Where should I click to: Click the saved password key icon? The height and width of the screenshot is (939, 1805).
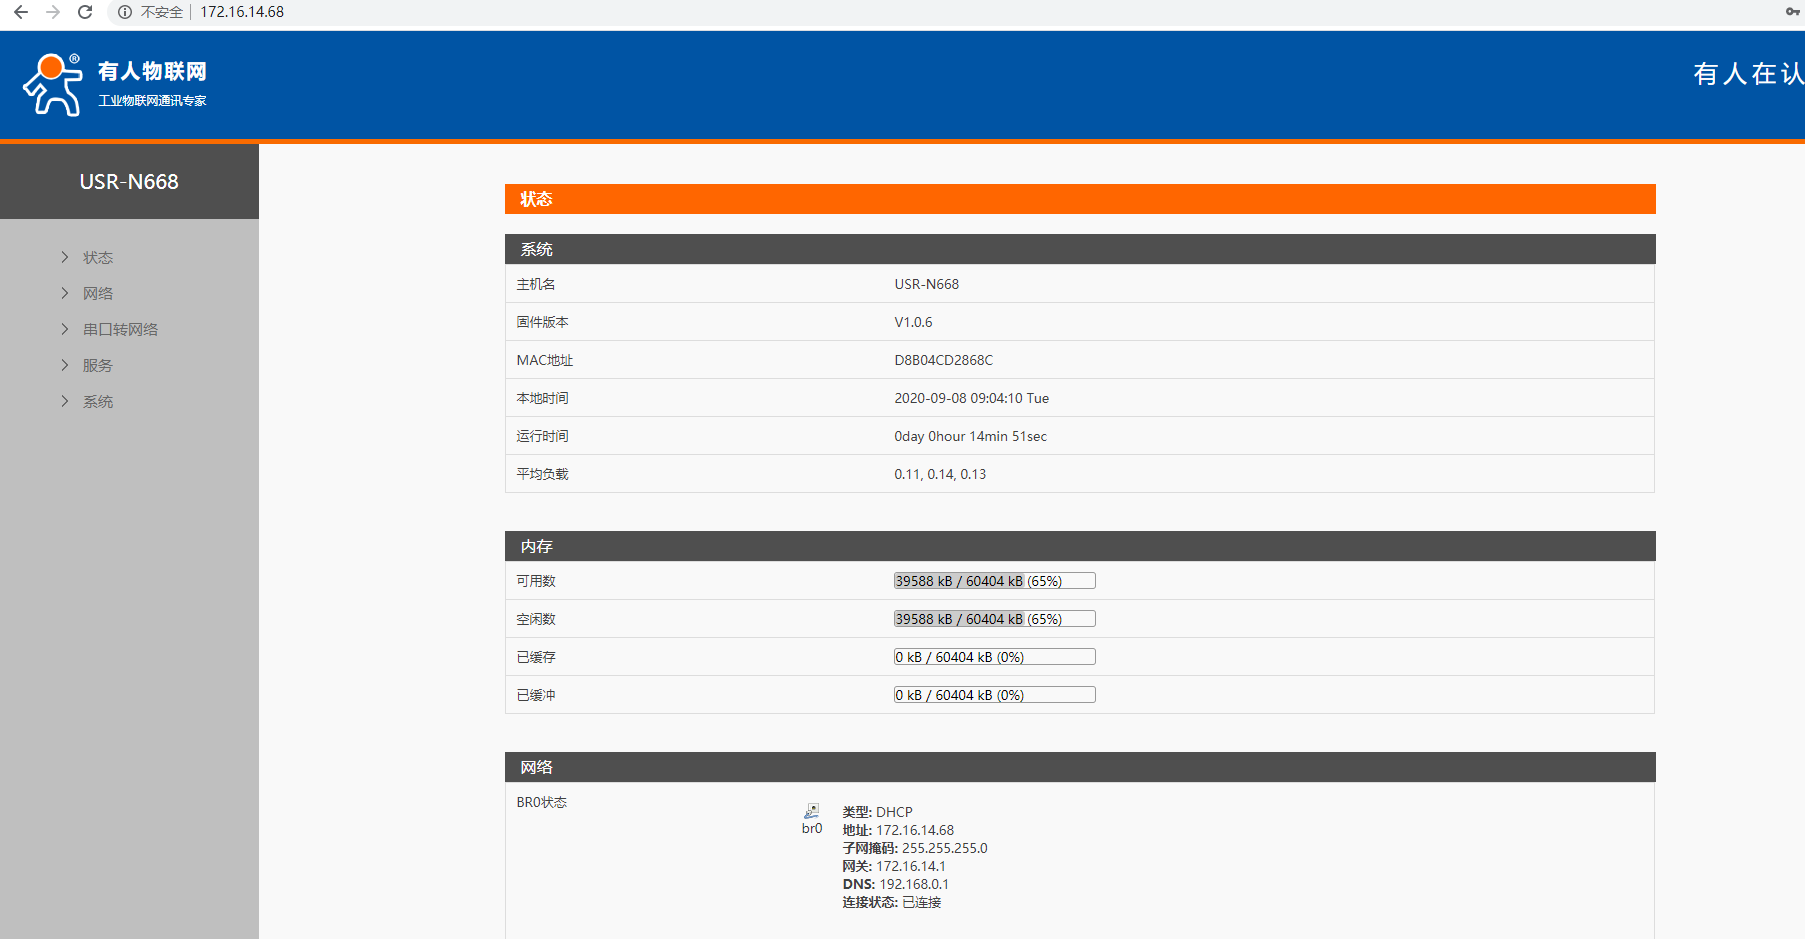(x=1792, y=12)
